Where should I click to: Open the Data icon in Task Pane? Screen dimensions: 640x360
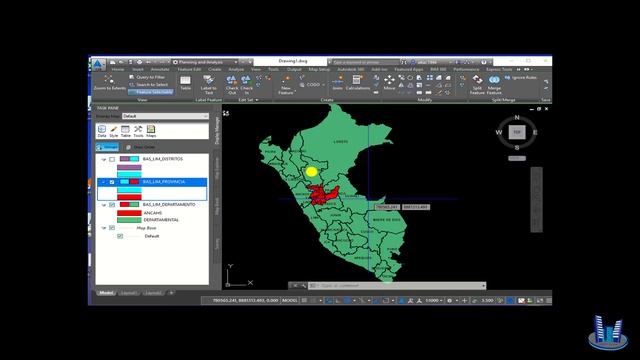tap(102, 129)
